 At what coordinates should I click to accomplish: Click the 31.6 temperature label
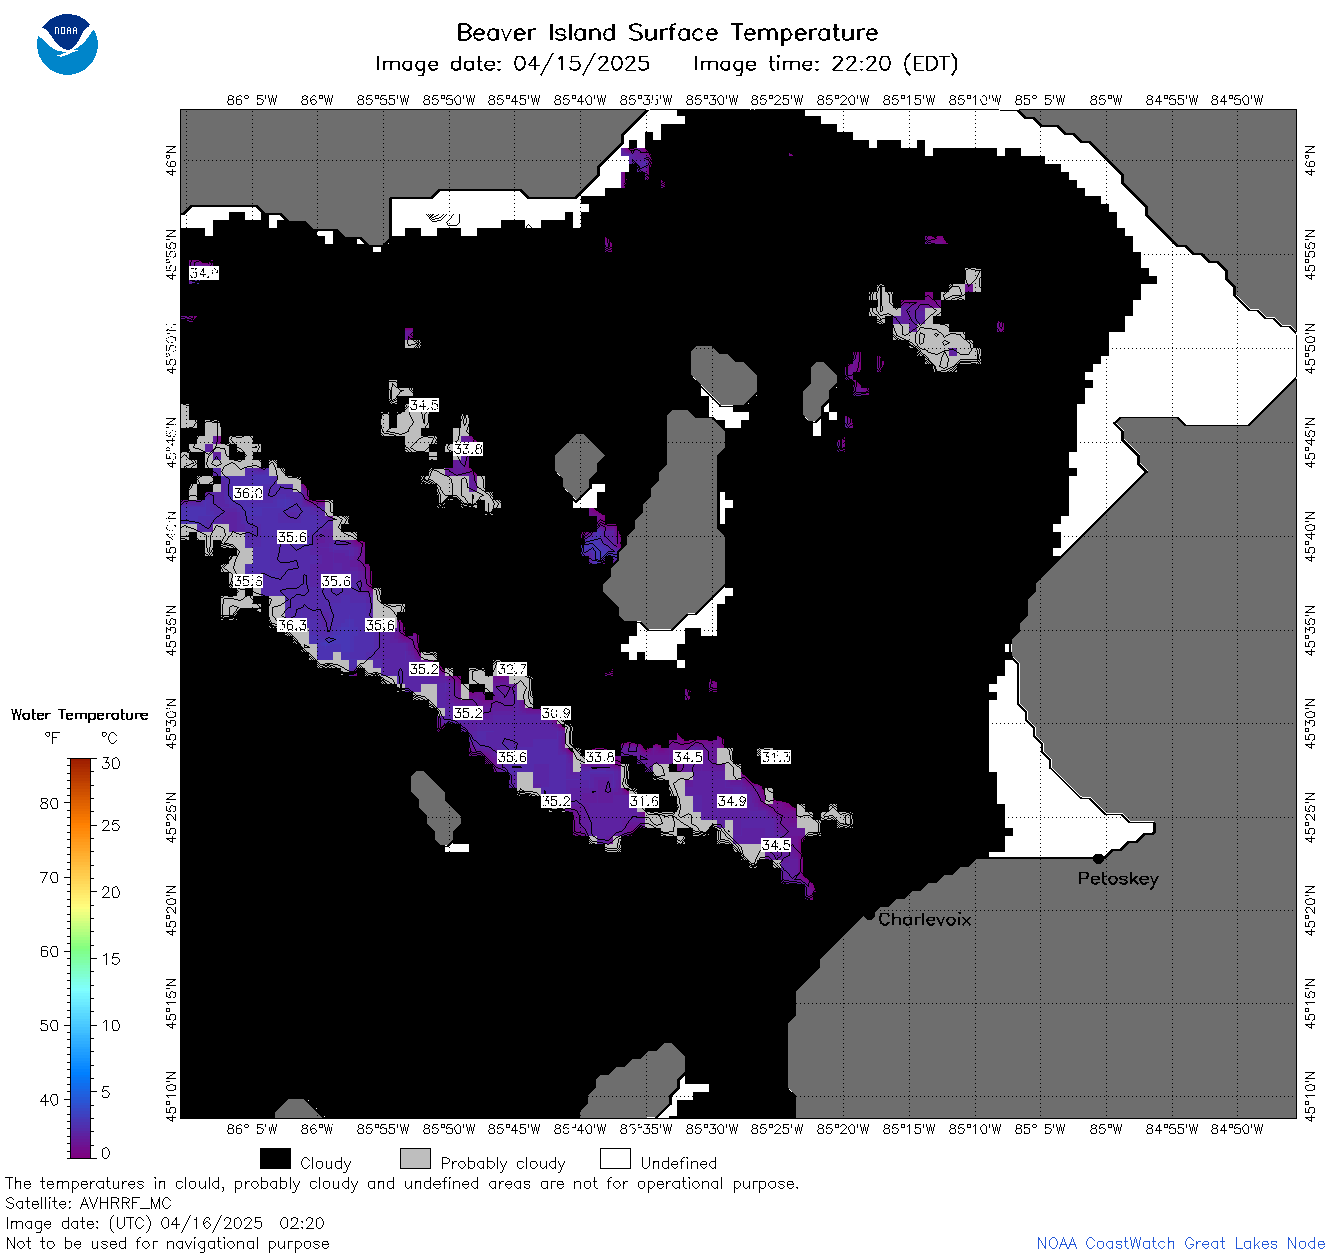pyautogui.click(x=644, y=801)
